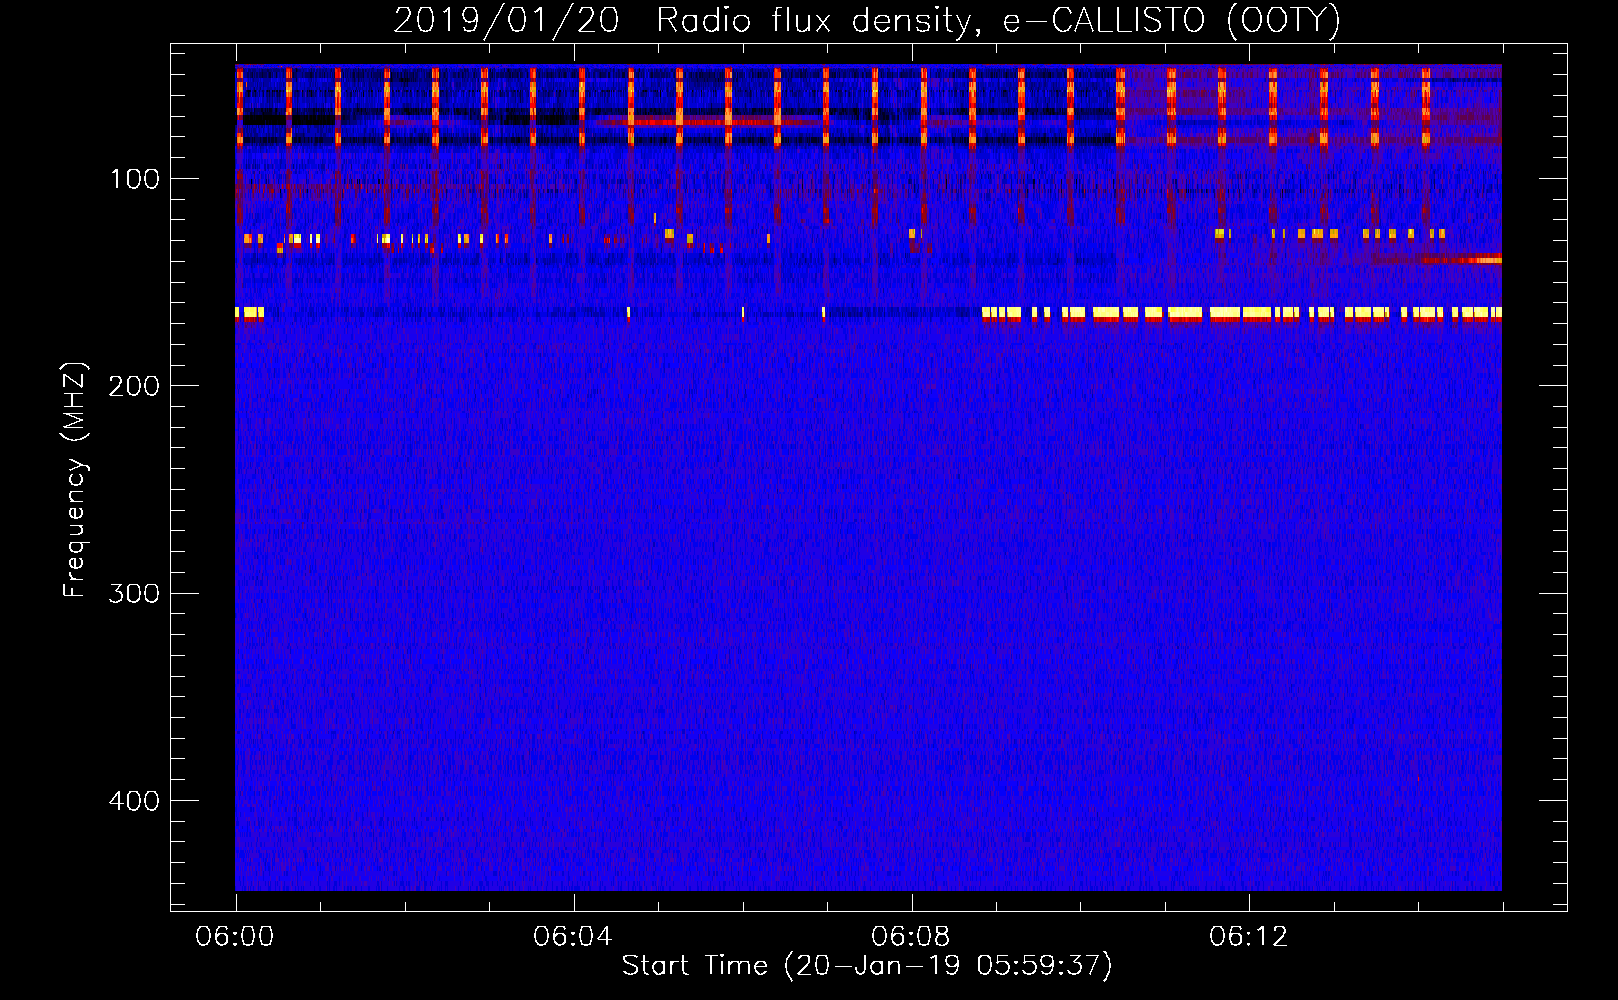Image resolution: width=1618 pixels, height=1000 pixels.
Task: Click the plot title '2019/01/20 Radio flux density, e-CALLISTO (OOTY)'
Action: [x=867, y=20]
